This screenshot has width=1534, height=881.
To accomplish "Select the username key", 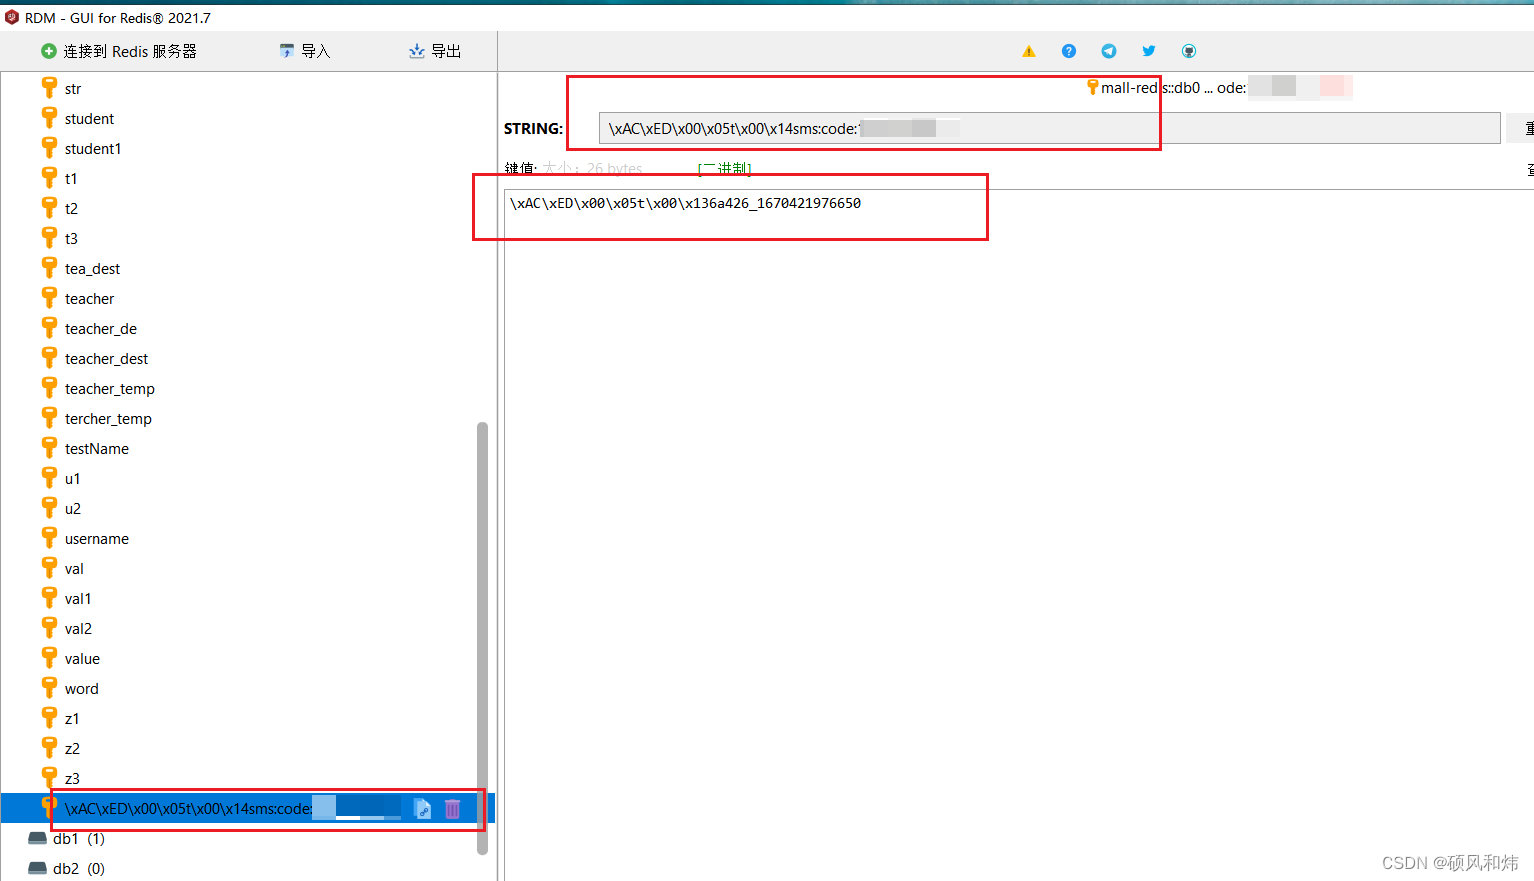I will coord(97,539).
